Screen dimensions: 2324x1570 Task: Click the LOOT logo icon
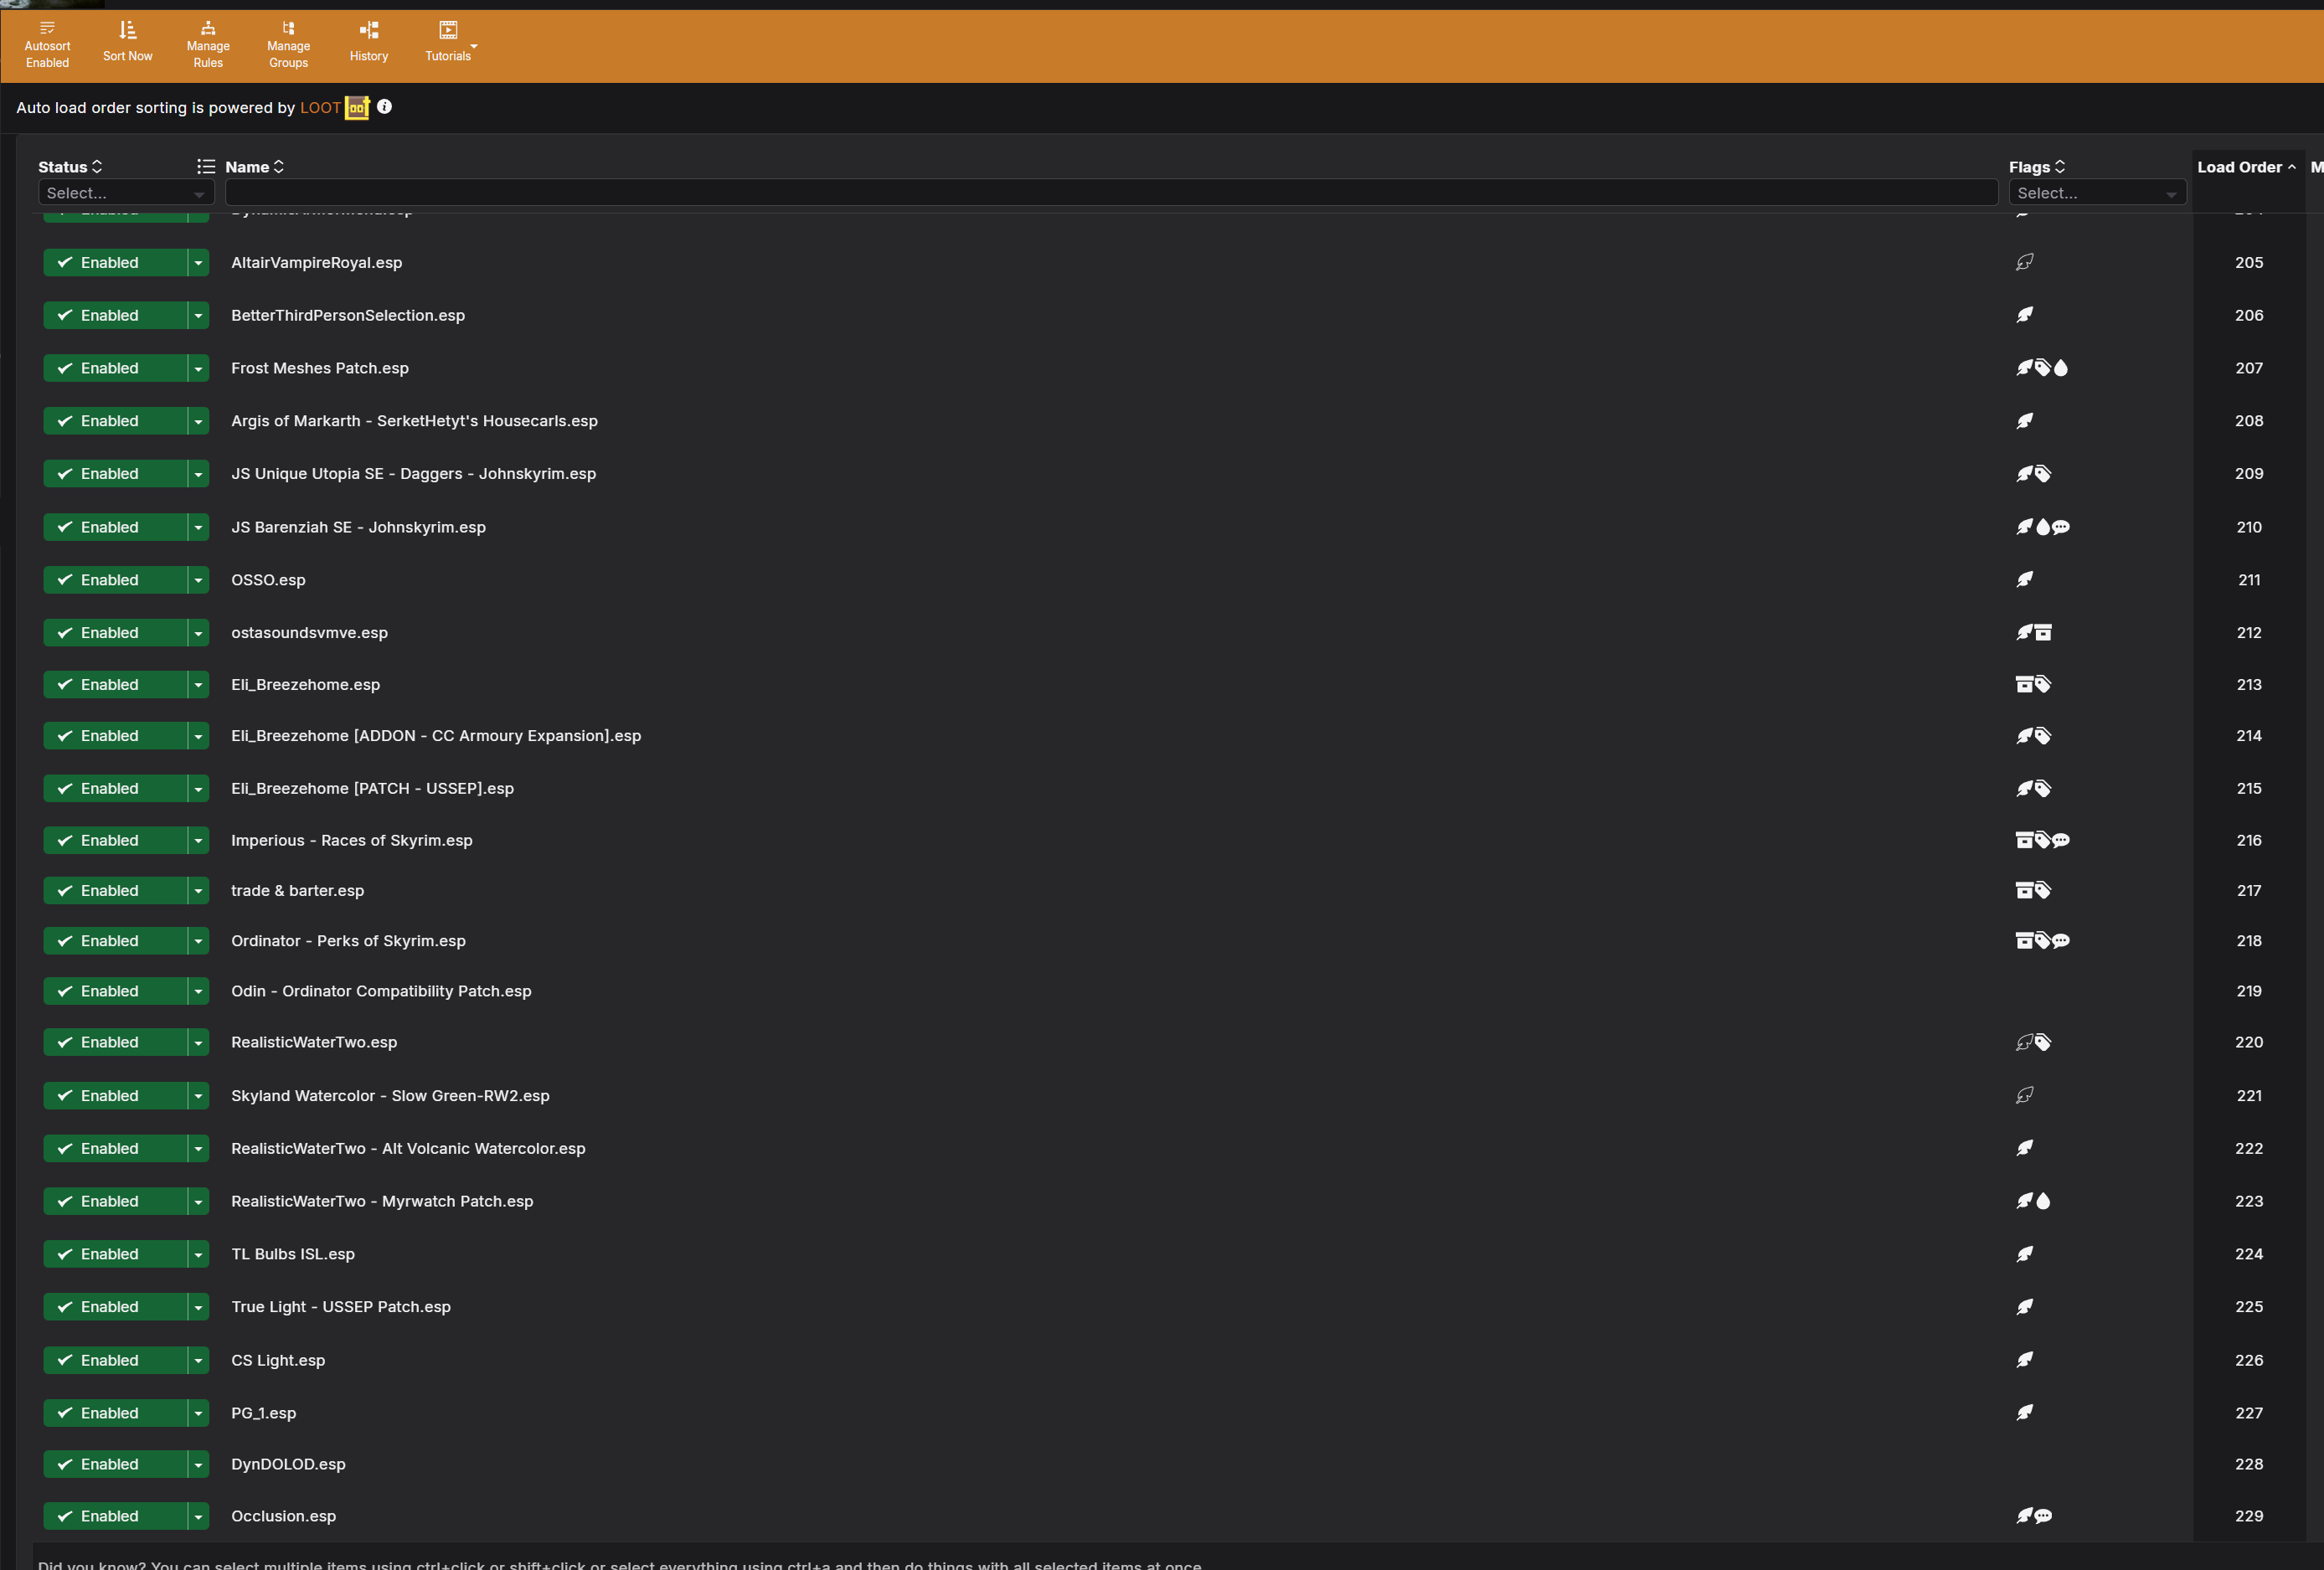[x=357, y=108]
